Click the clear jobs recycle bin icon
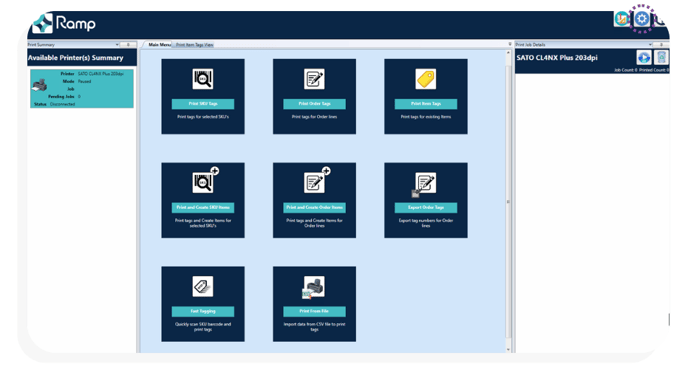 [x=661, y=58]
